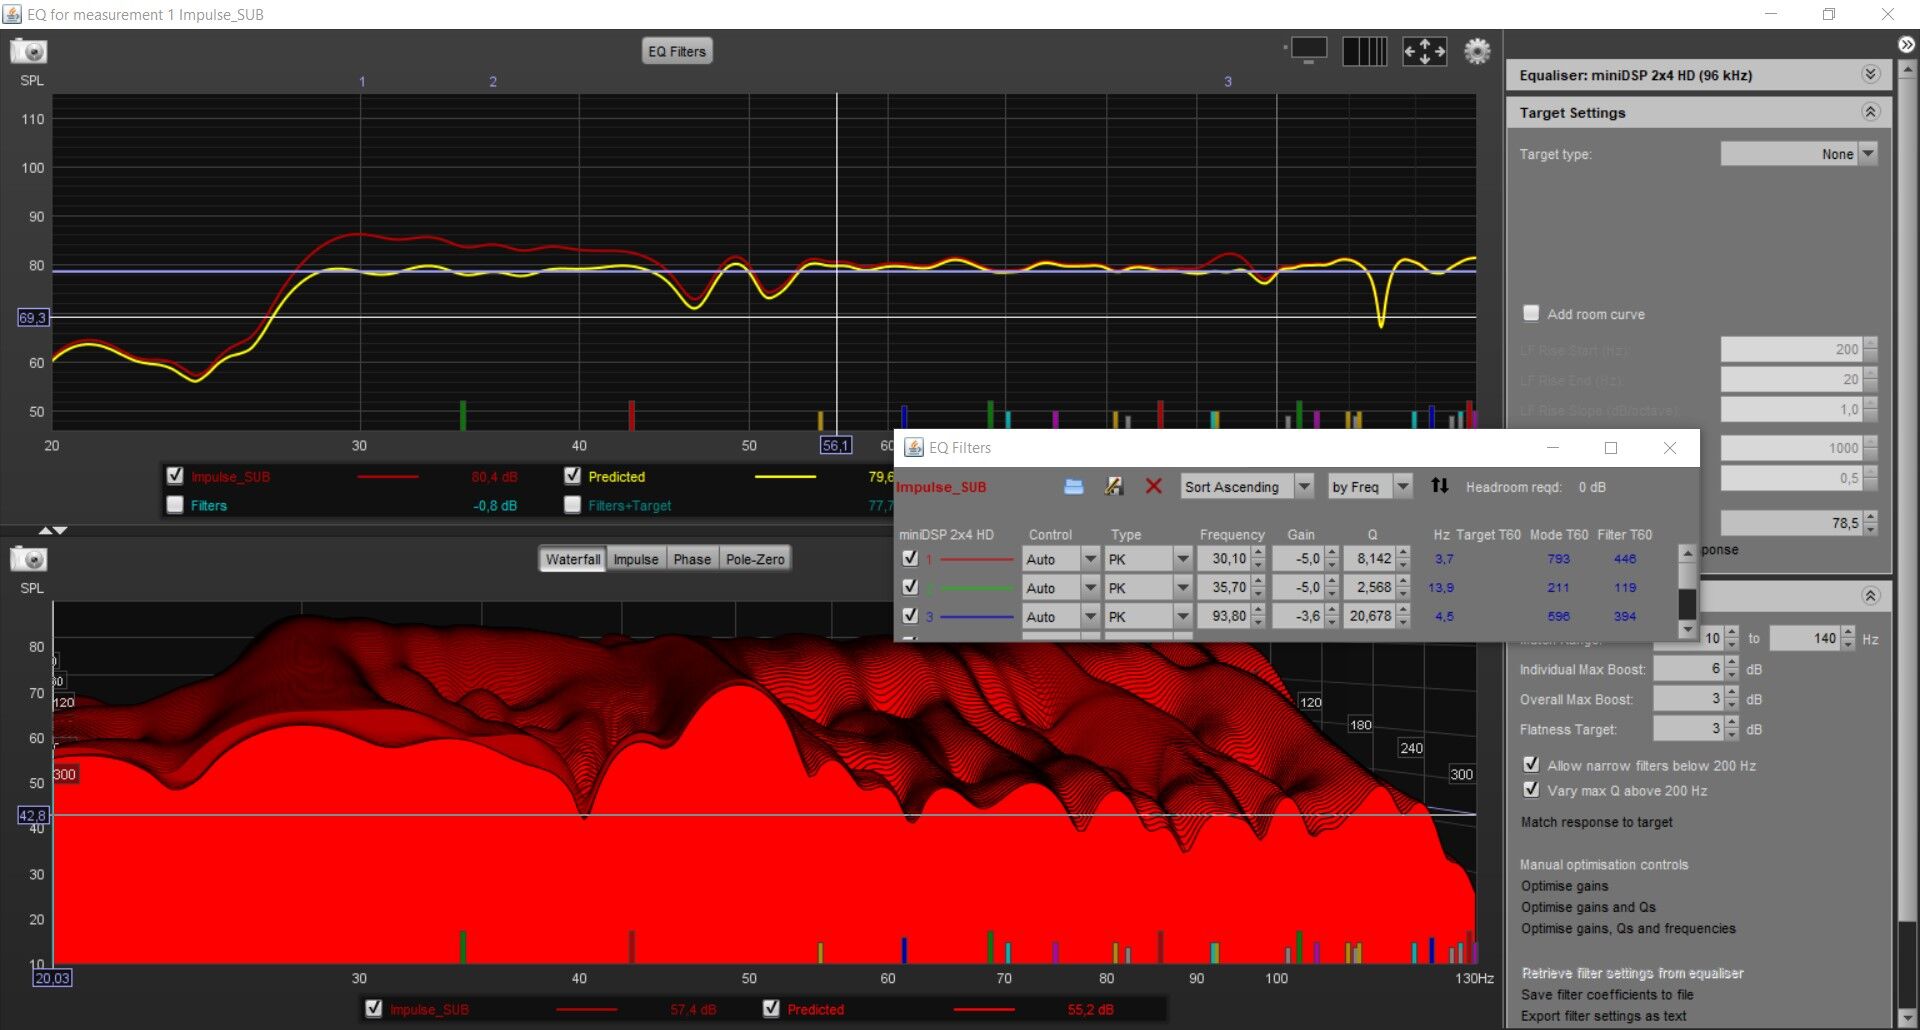Click filter 3 marker above upper graph
The image size is (1920, 1030).
click(x=1228, y=82)
